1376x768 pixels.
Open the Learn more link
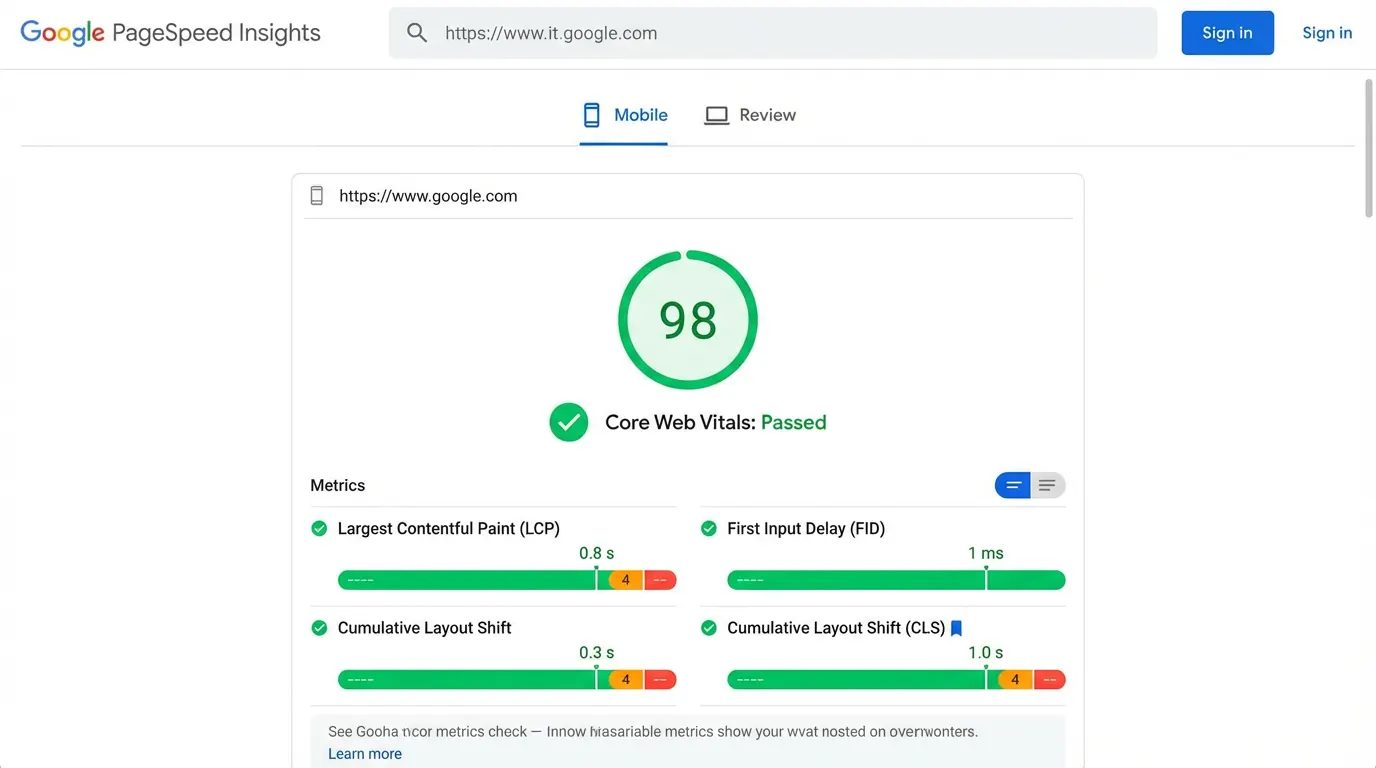[364, 753]
